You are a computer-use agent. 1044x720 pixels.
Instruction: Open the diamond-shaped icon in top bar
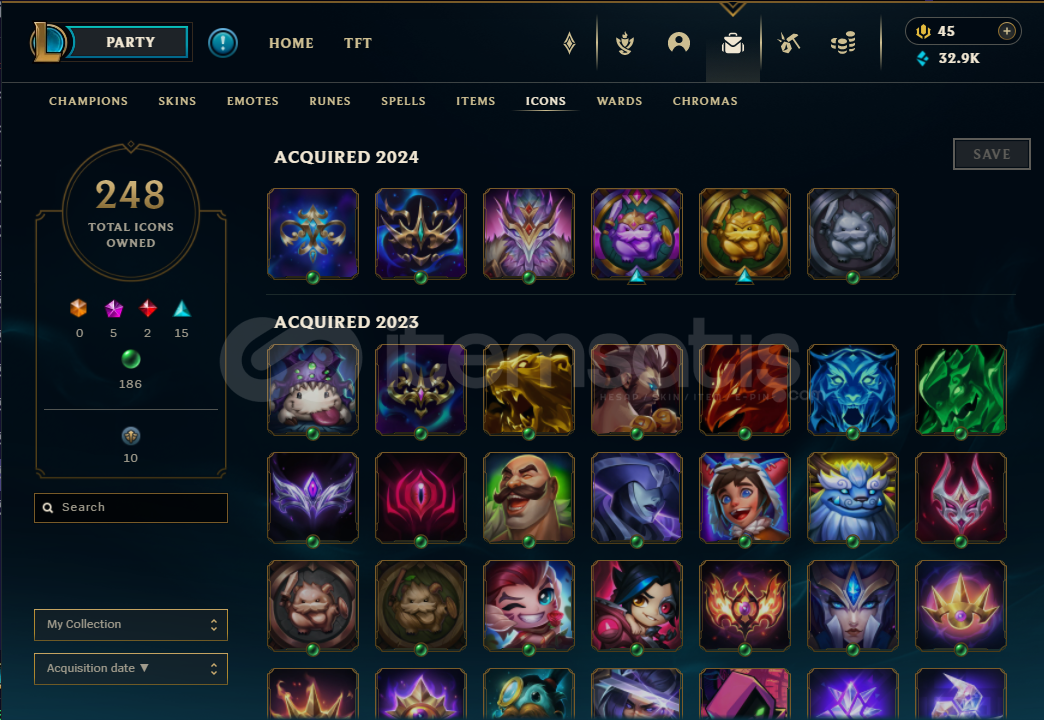[569, 43]
